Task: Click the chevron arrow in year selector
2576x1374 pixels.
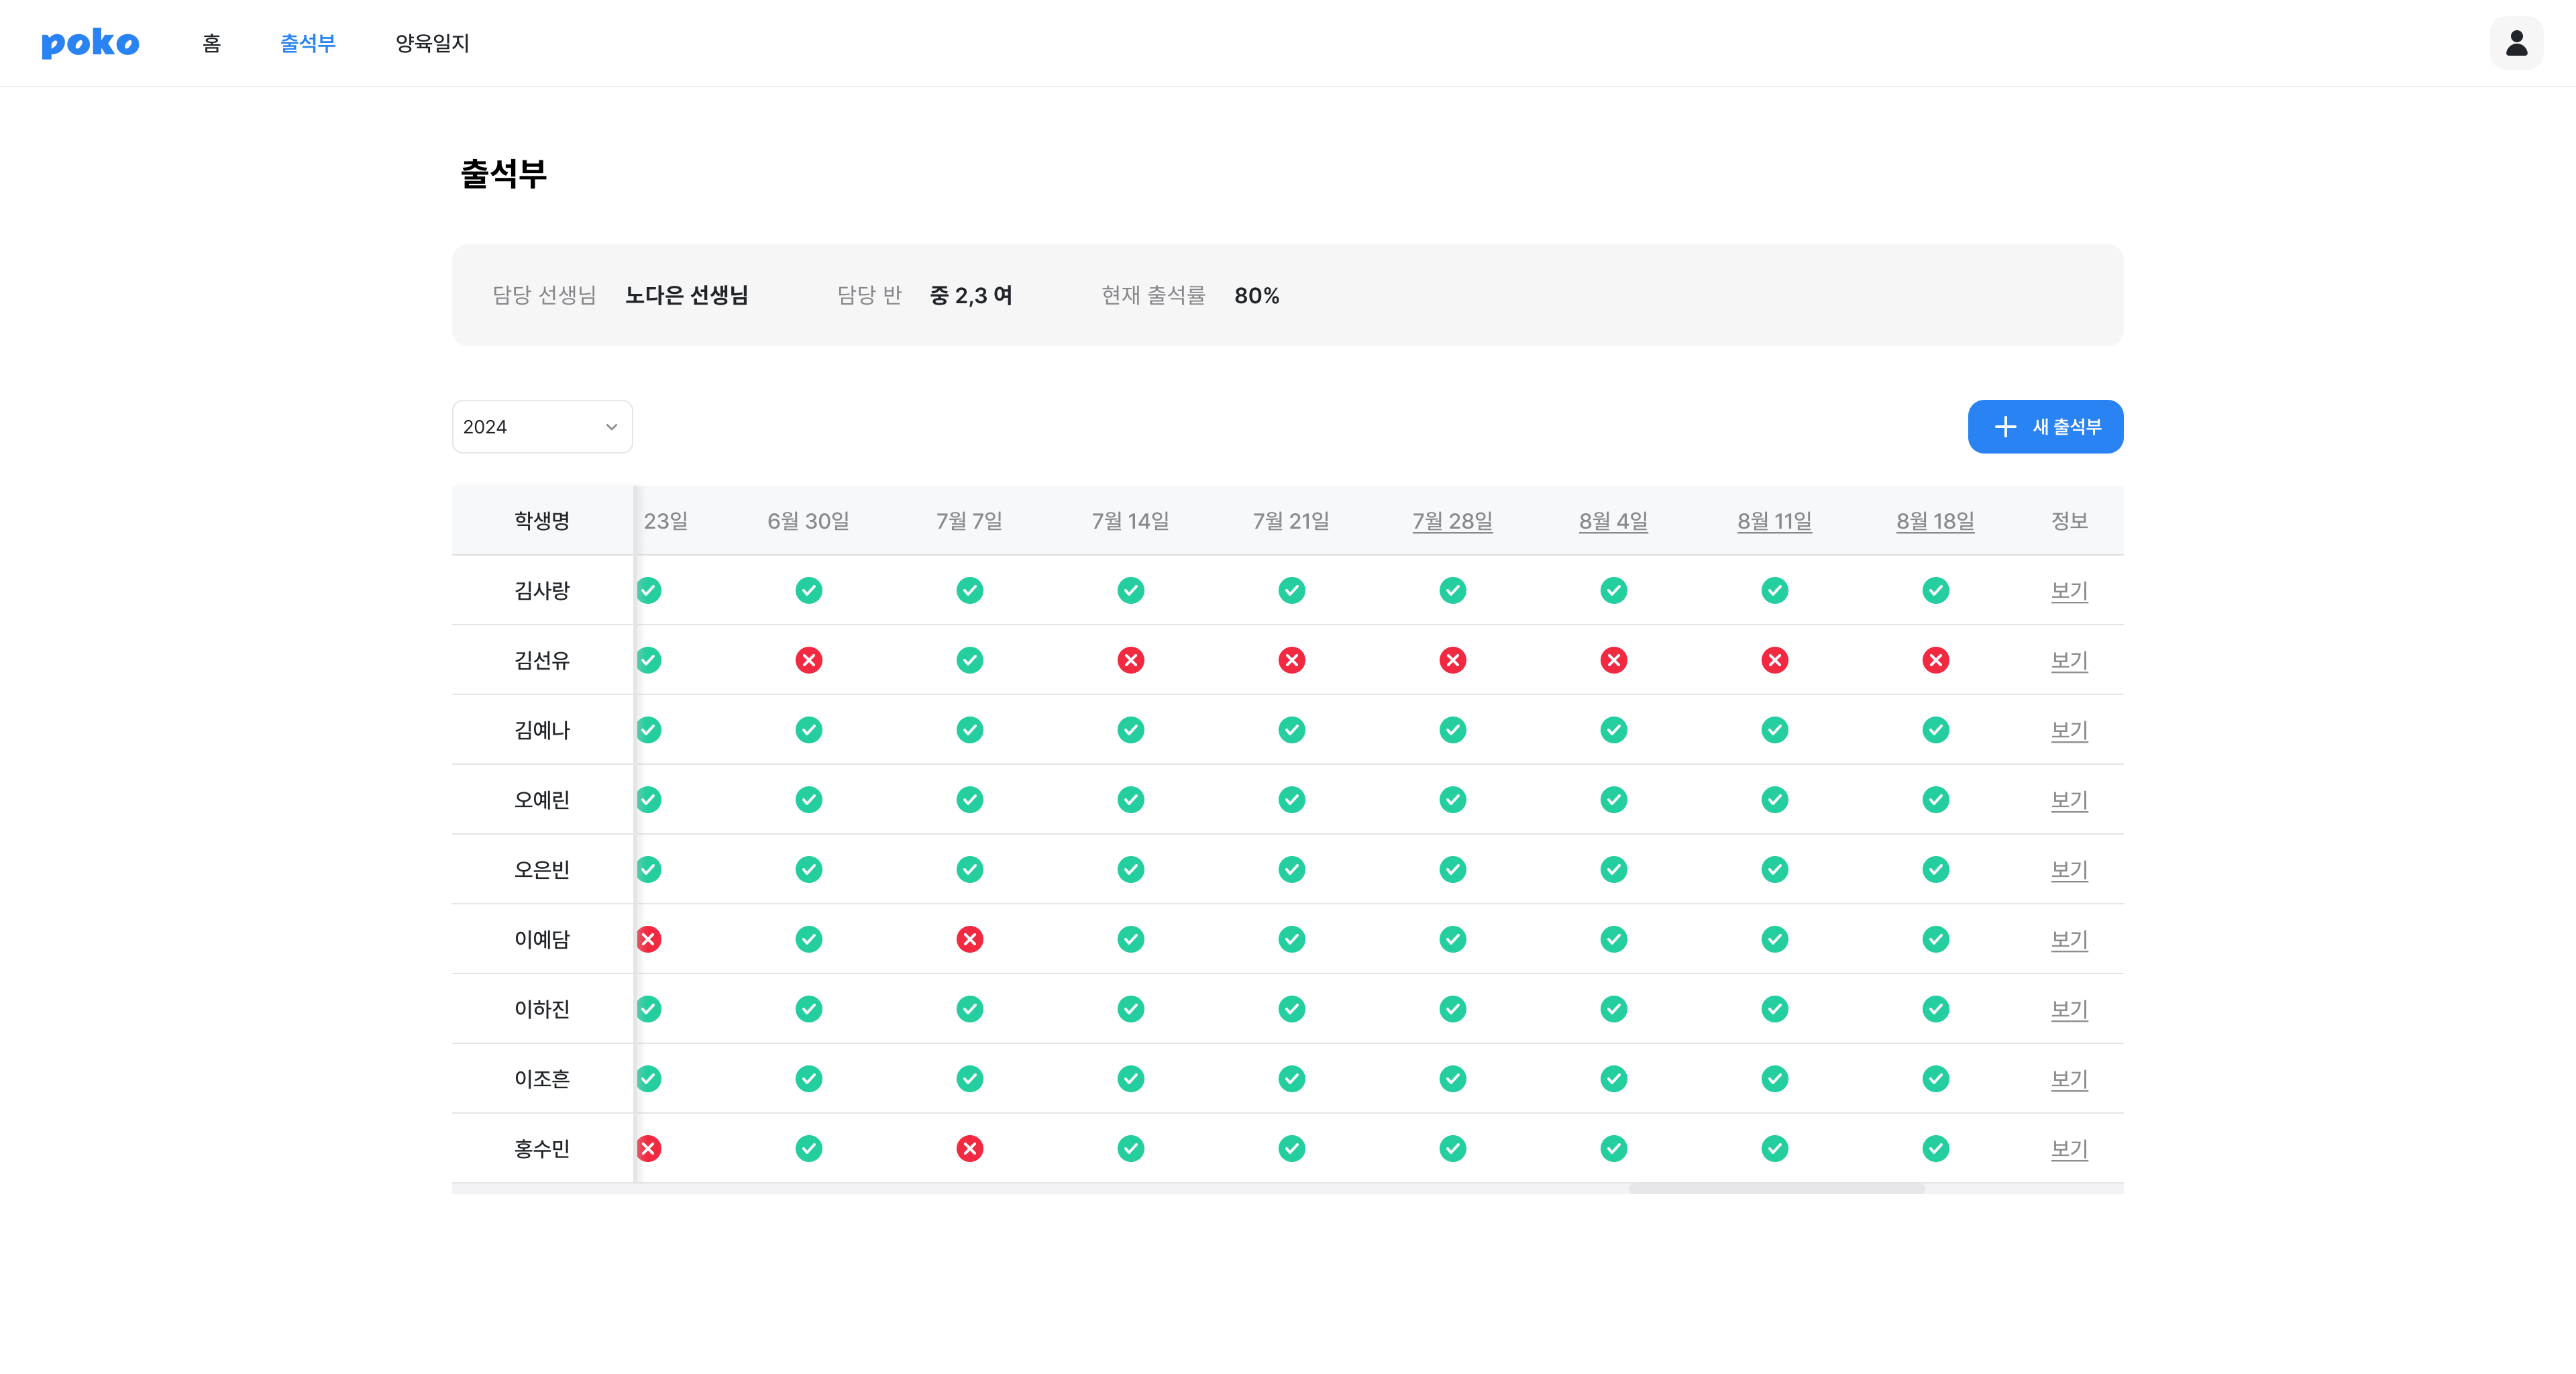Action: pyautogui.click(x=611, y=427)
